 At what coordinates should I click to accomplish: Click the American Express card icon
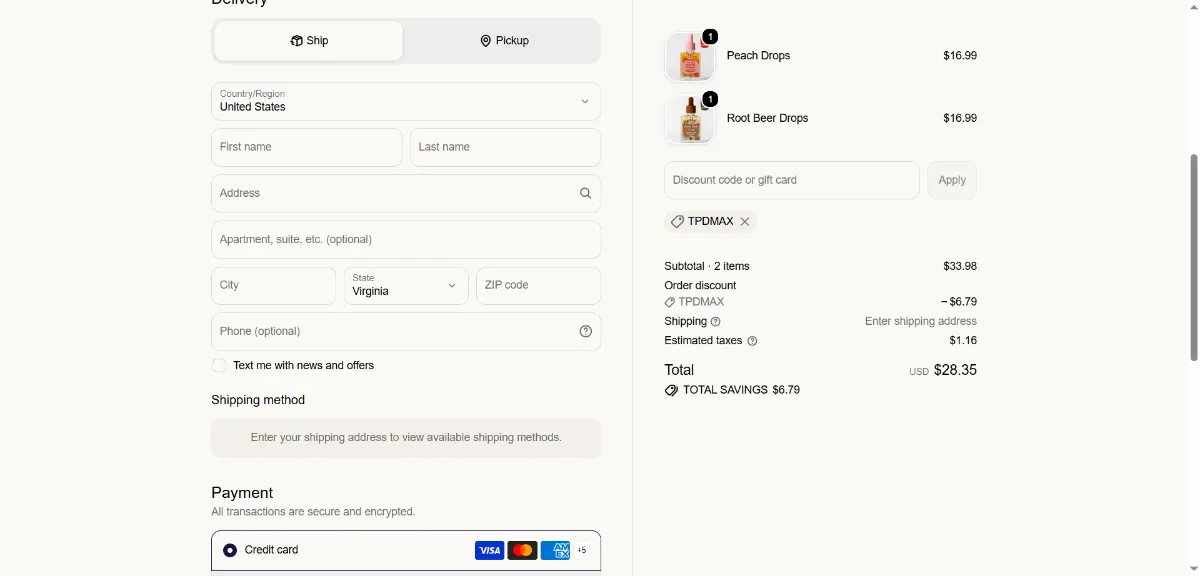click(x=555, y=550)
